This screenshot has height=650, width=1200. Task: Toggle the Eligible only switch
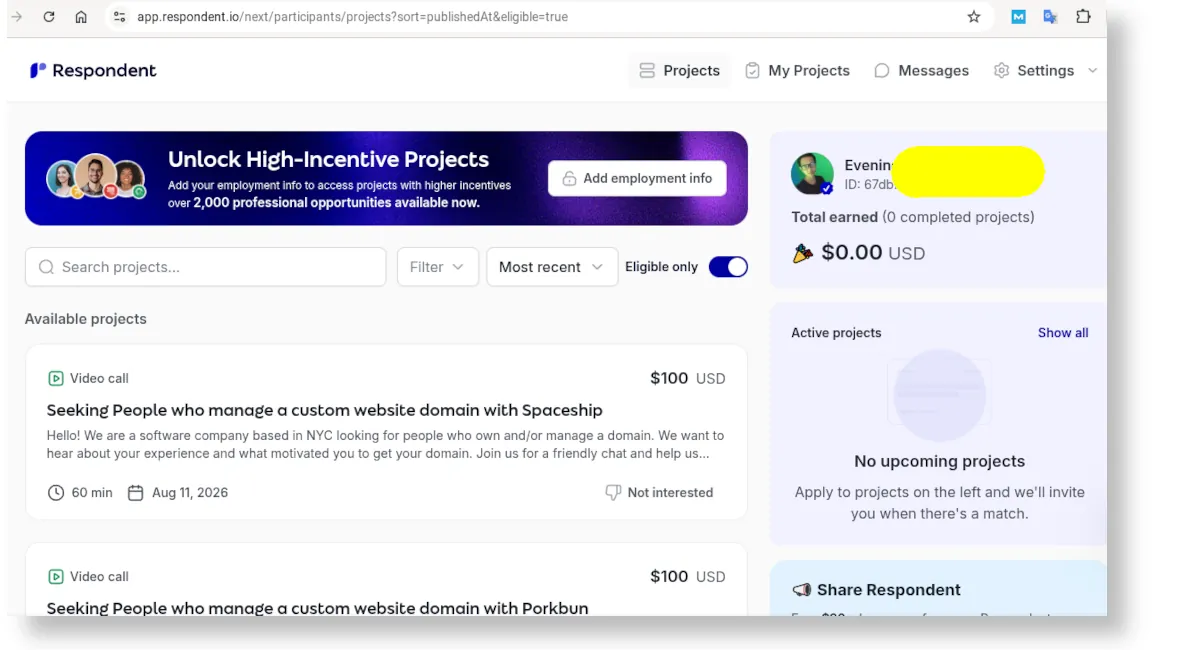click(x=728, y=267)
